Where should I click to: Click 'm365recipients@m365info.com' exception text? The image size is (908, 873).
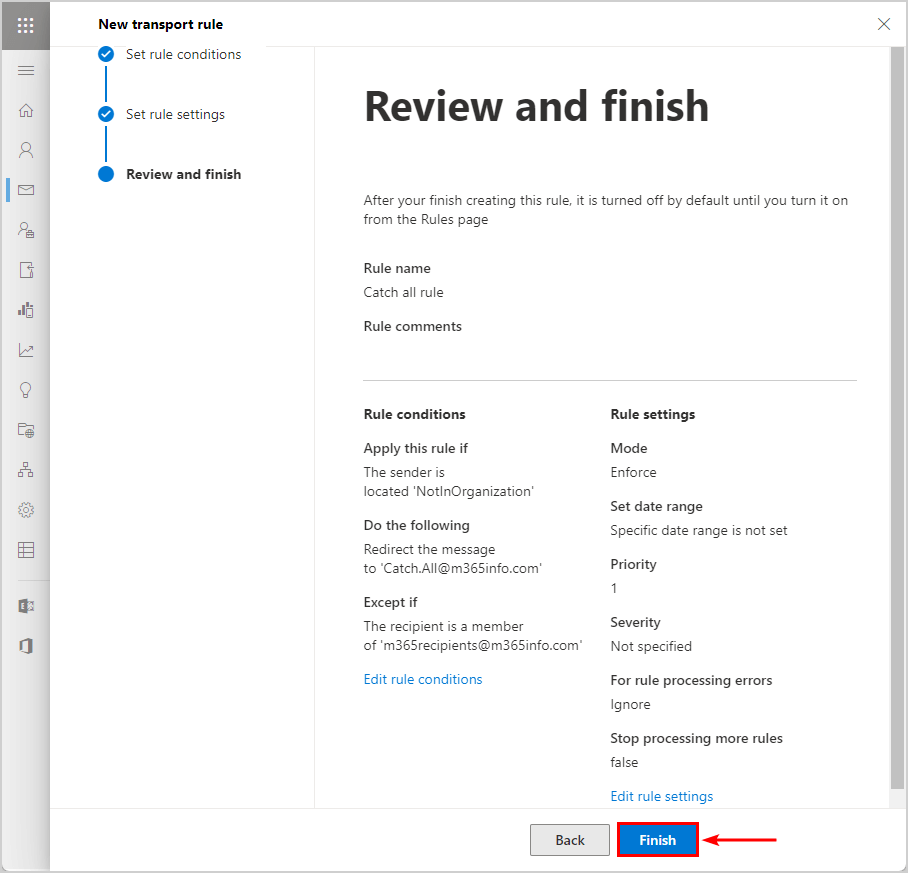coord(481,645)
